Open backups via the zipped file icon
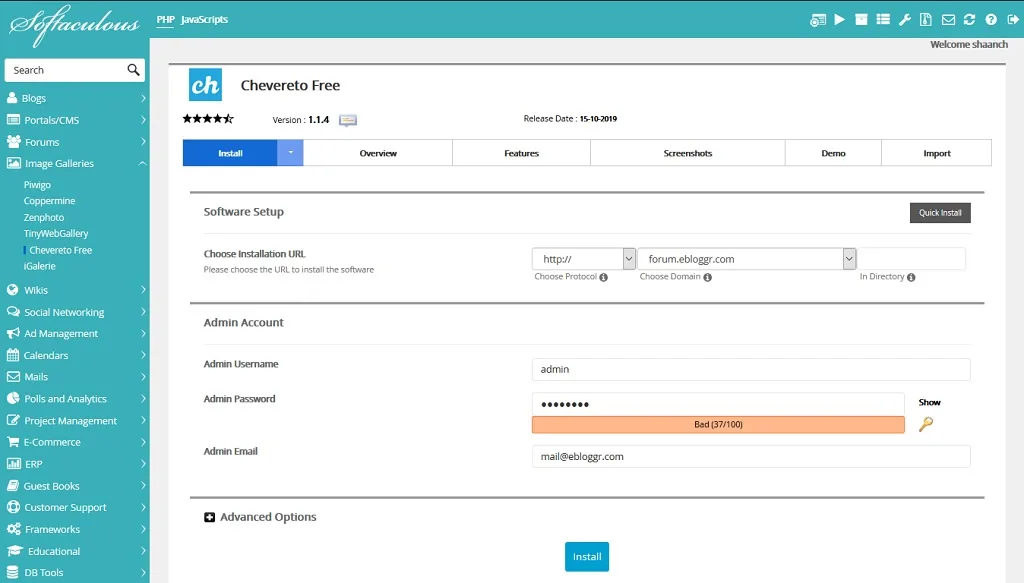This screenshot has width=1024, height=583. pos(925,20)
